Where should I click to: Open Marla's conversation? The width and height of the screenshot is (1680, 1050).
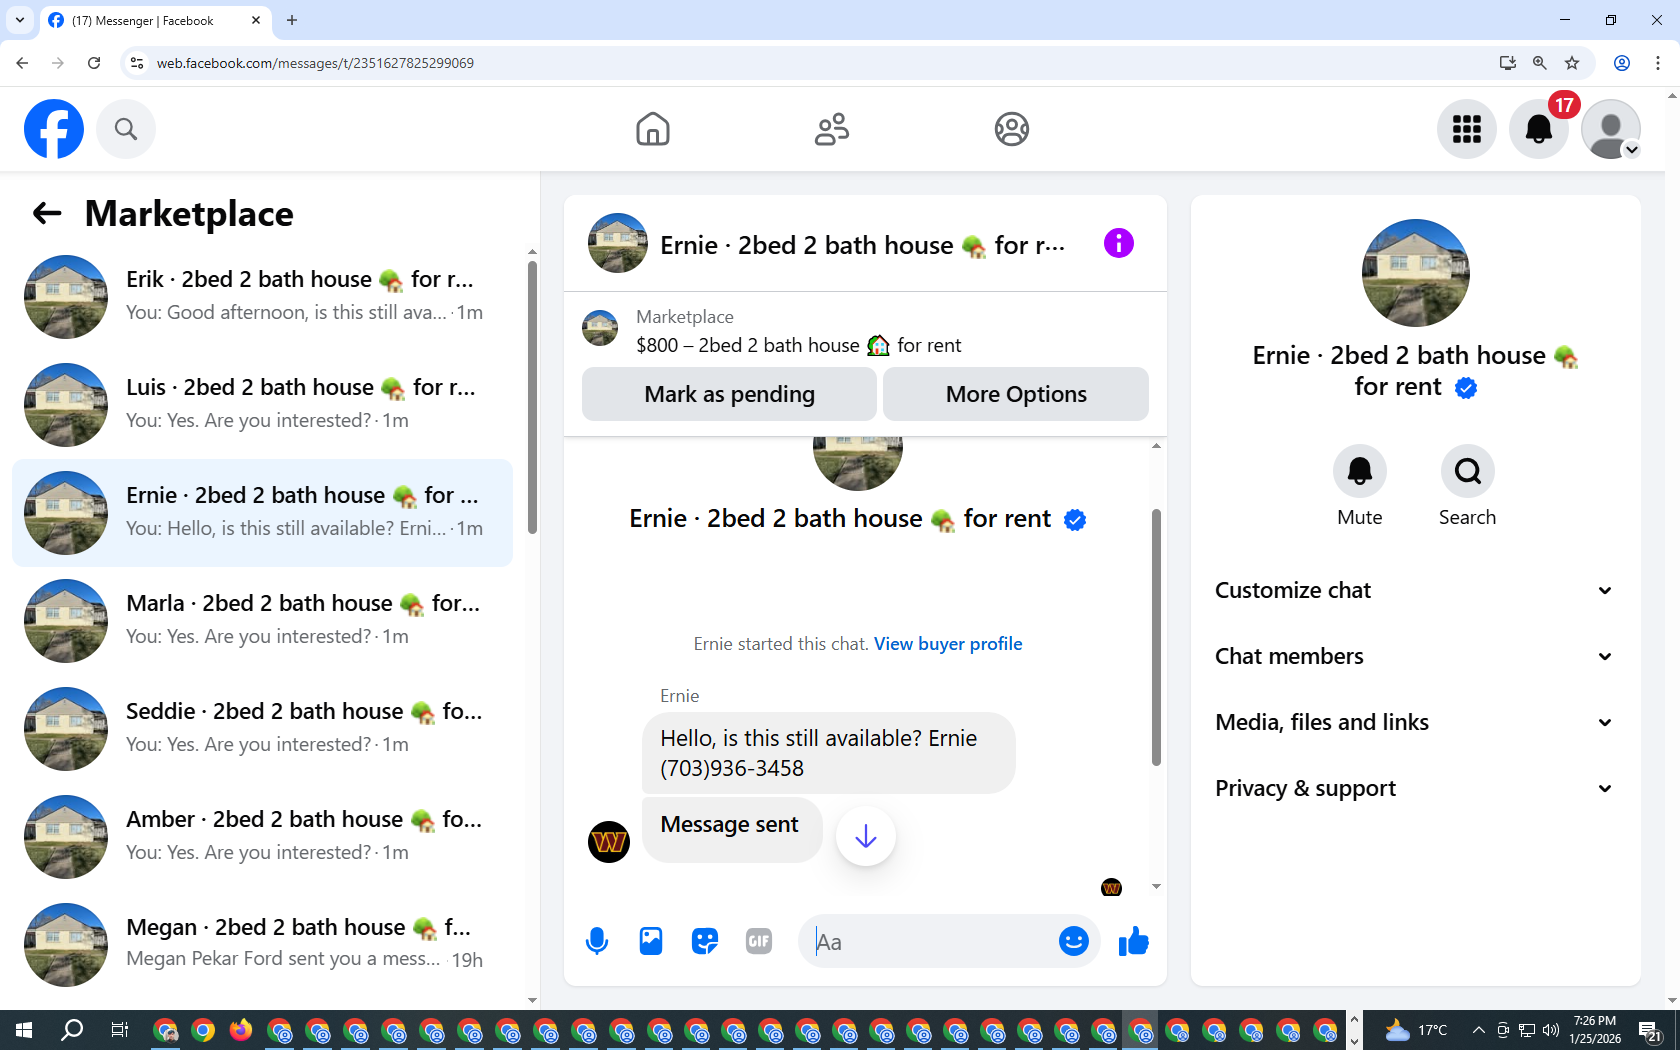(x=262, y=621)
